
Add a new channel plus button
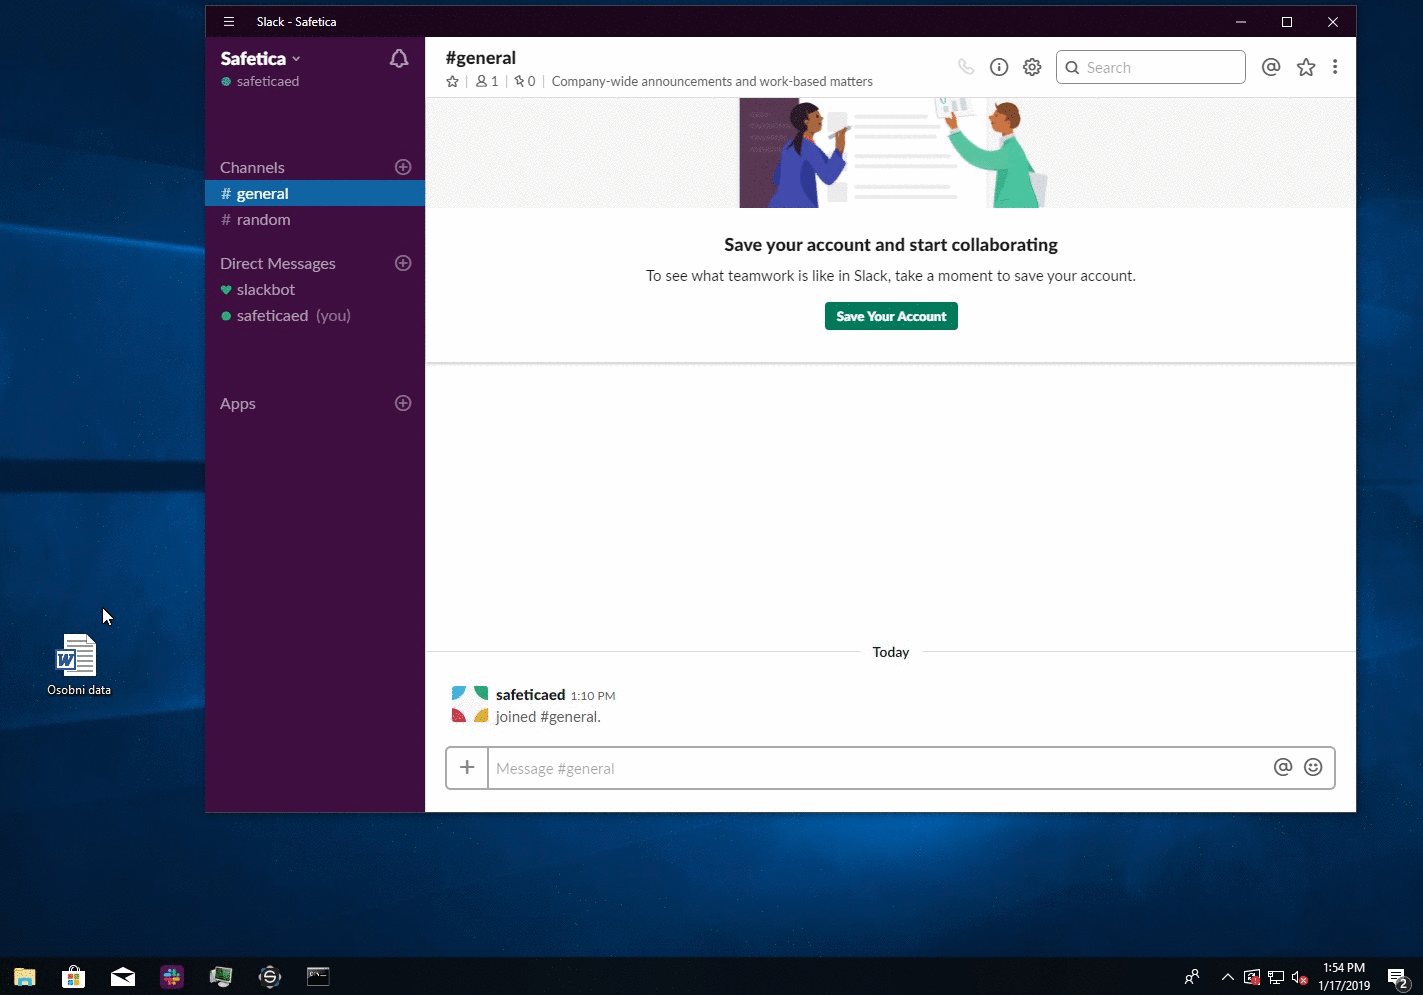coord(403,167)
